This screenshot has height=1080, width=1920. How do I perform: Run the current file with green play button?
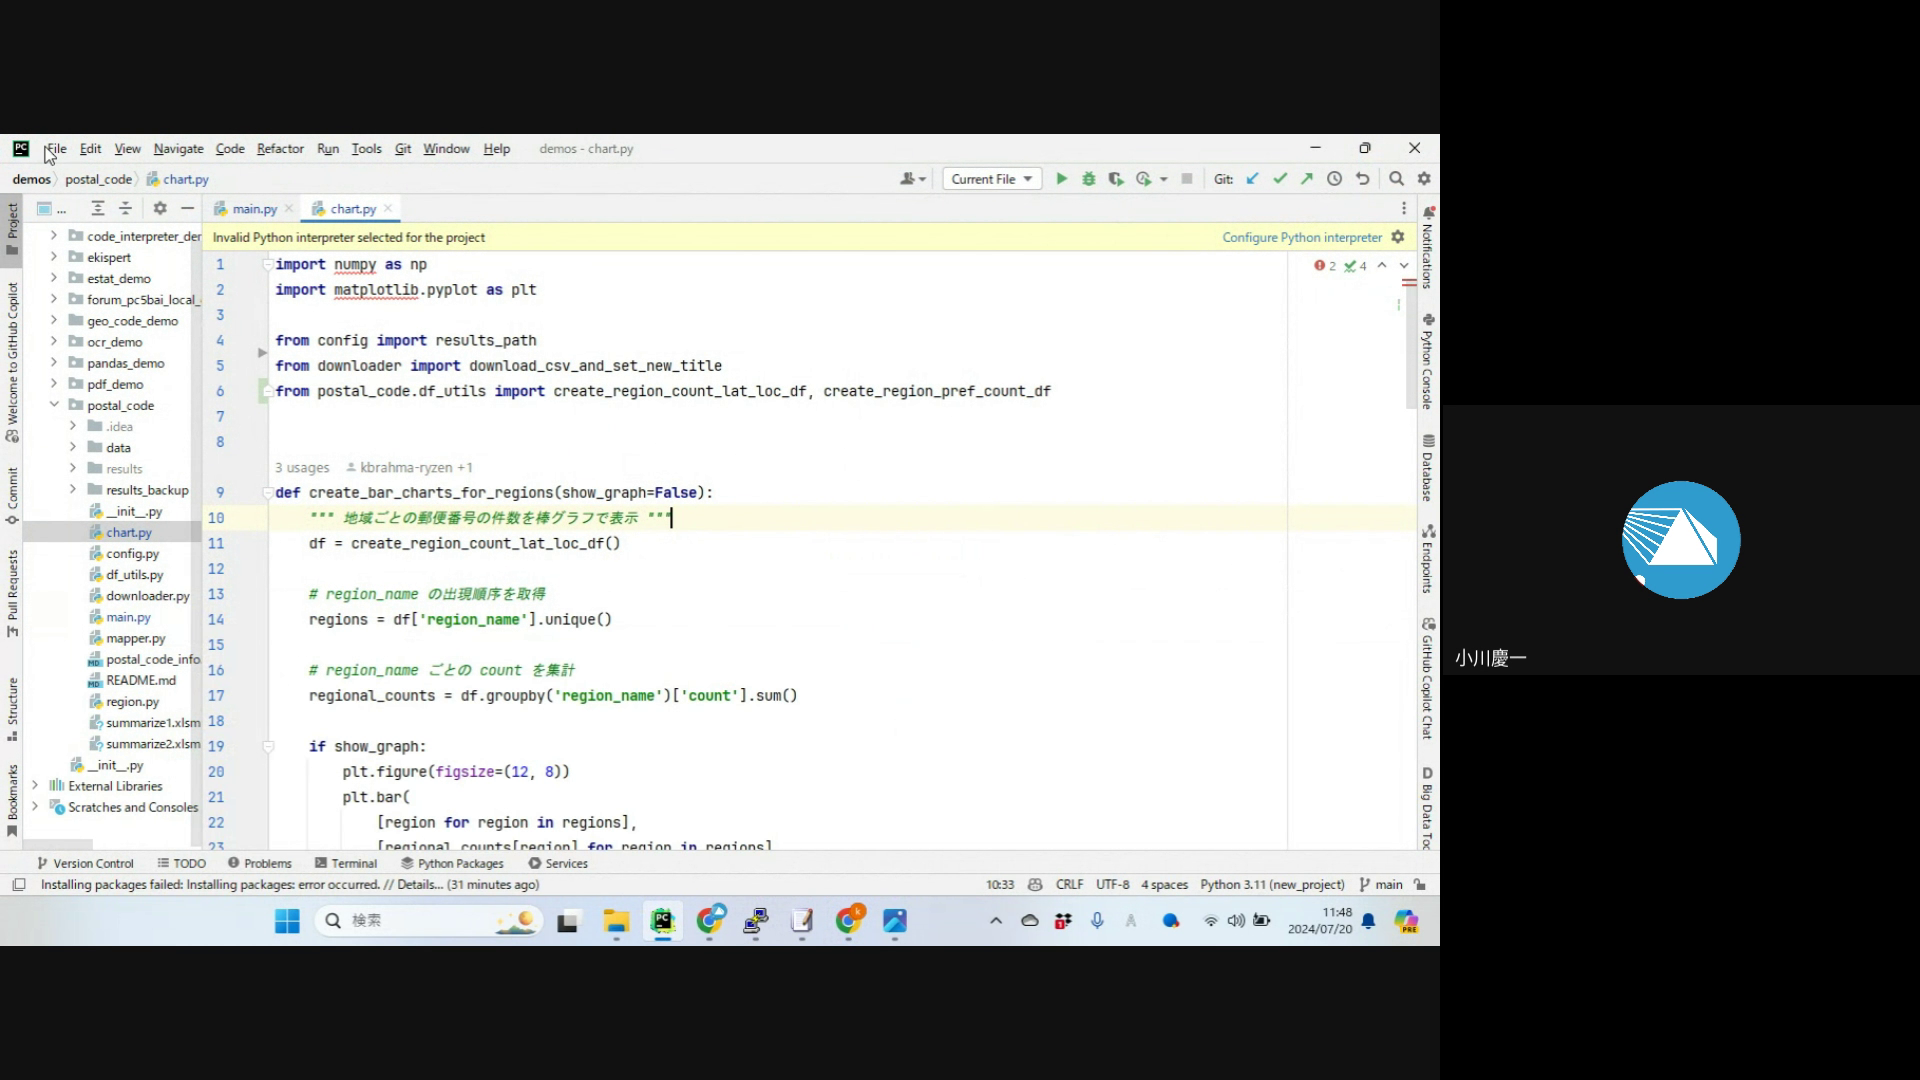1061,179
